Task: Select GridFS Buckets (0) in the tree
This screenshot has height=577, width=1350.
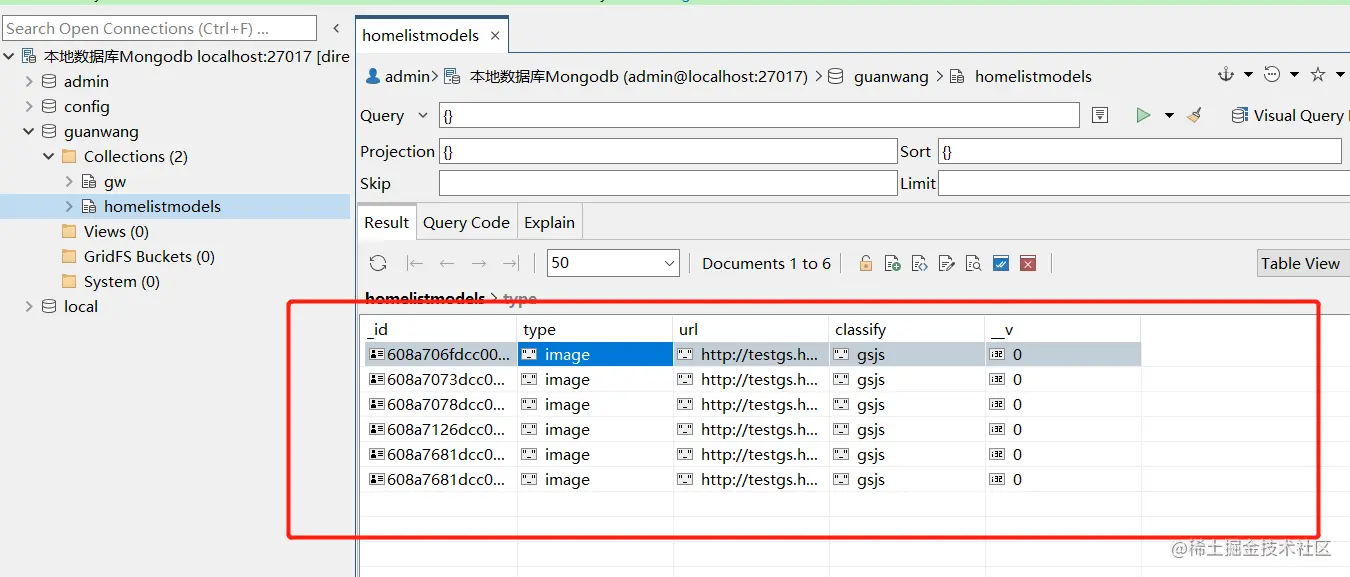Action: click(x=149, y=256)
